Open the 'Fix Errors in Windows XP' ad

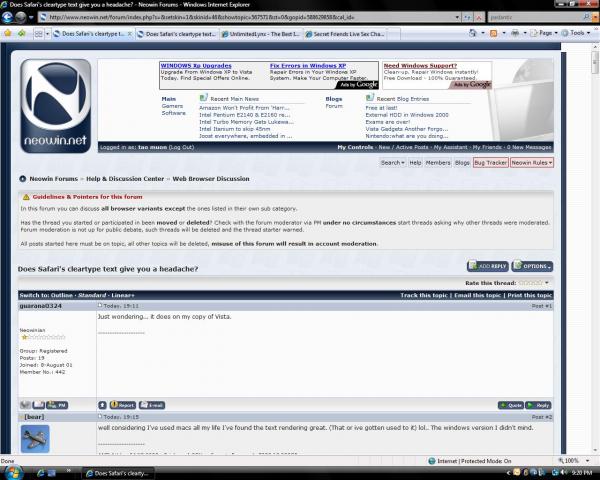(x=308, y=66)
